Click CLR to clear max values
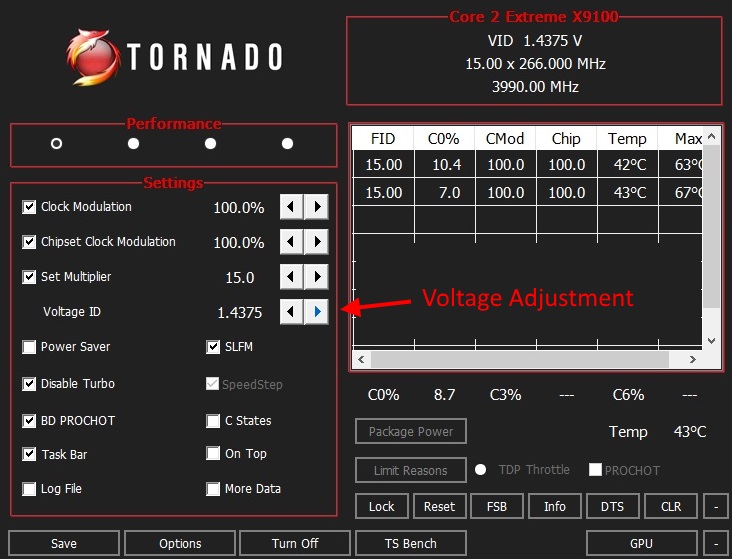The width and height of the screenshot is (732, 559). pos(671,506)
